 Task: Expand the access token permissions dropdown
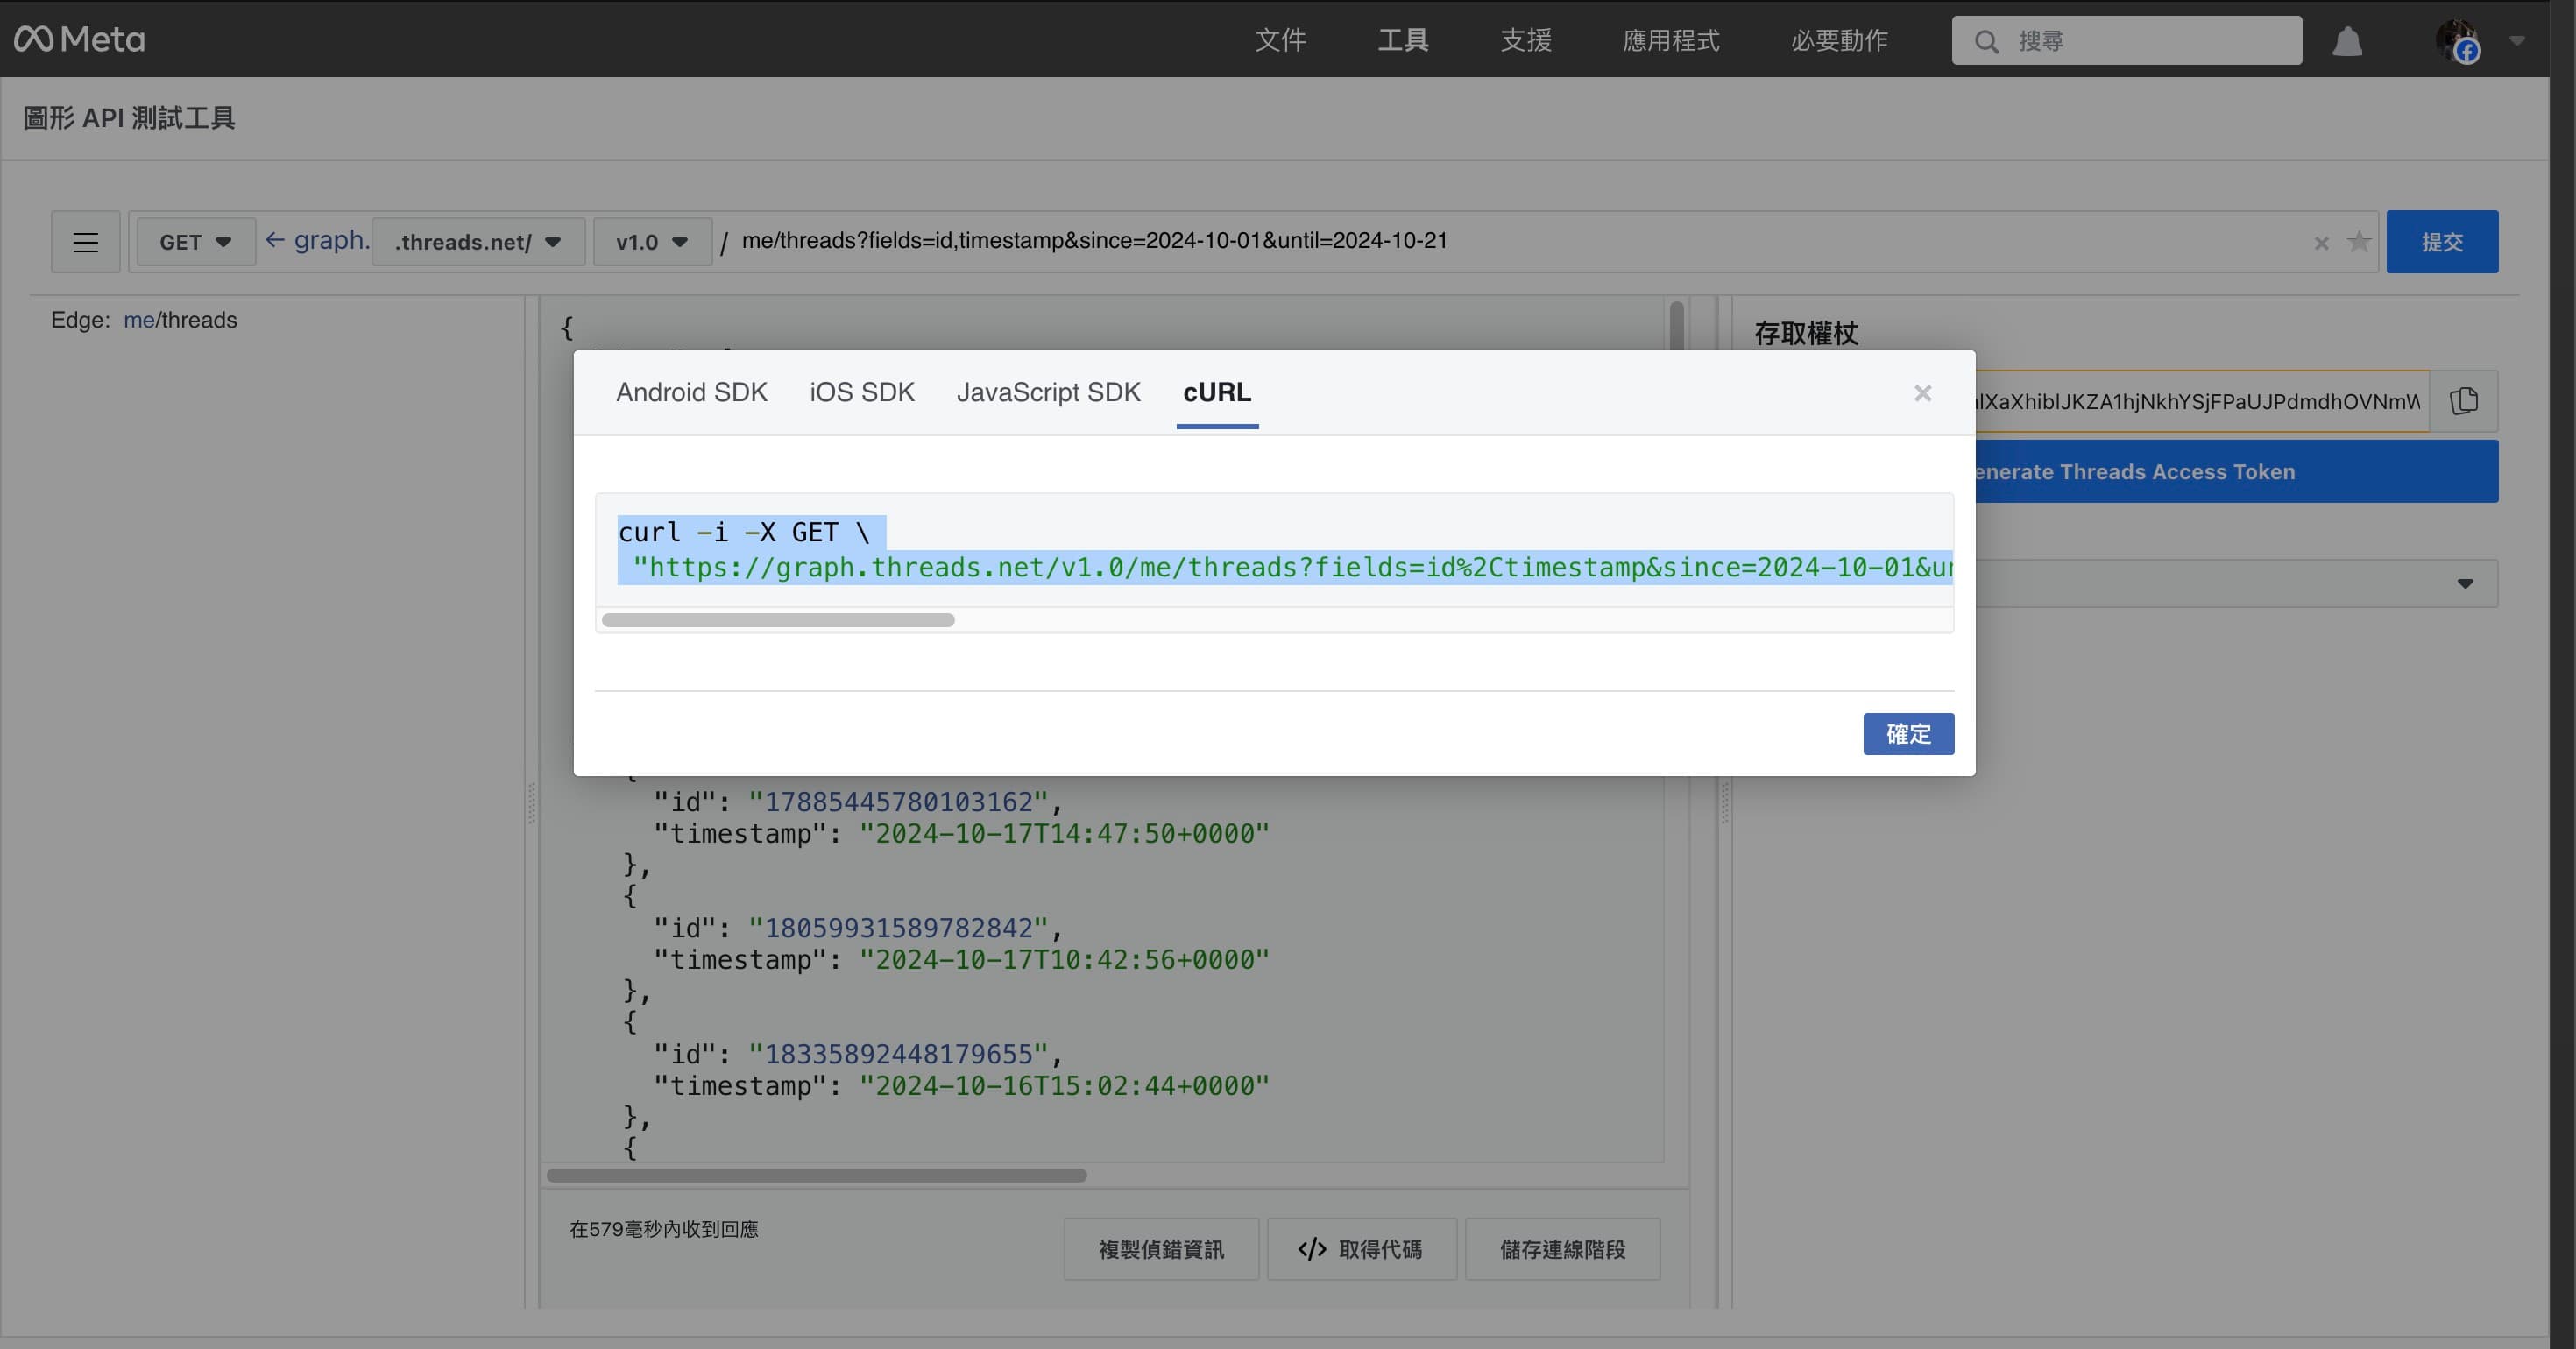[x=2464, y=583]
